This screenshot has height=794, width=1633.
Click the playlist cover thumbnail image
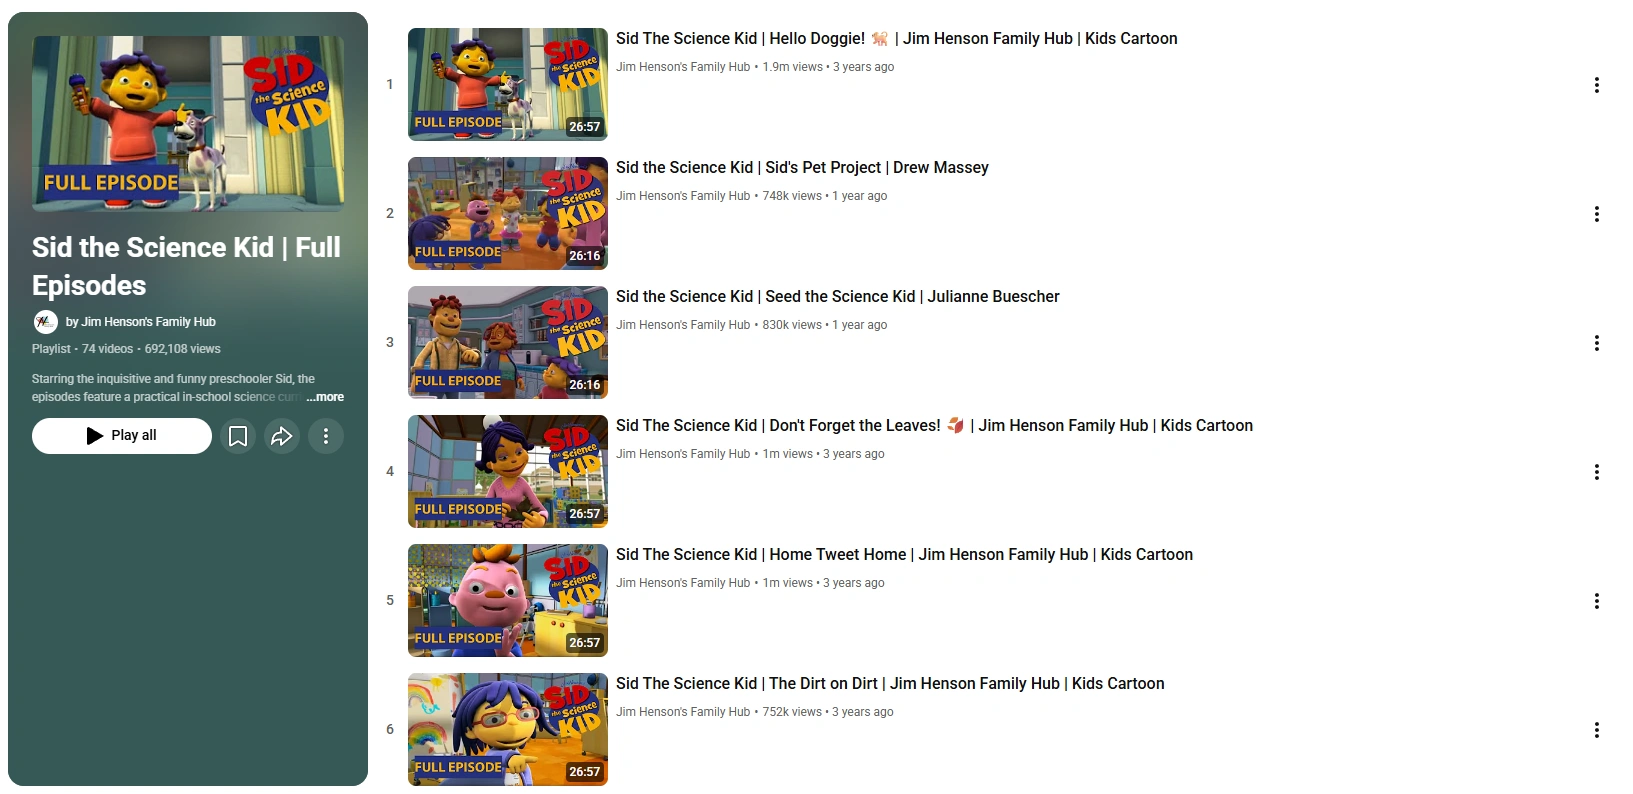pos(188,124)
